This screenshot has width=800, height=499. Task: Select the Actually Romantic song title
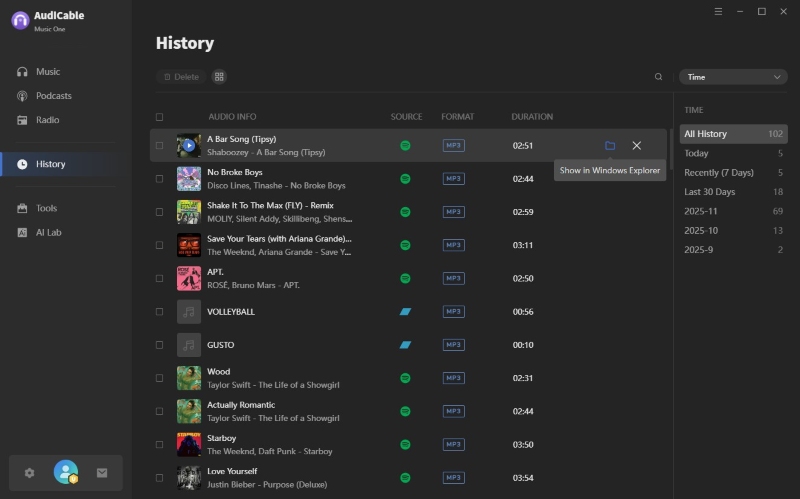pyautogui.click(x=241, y=405)
